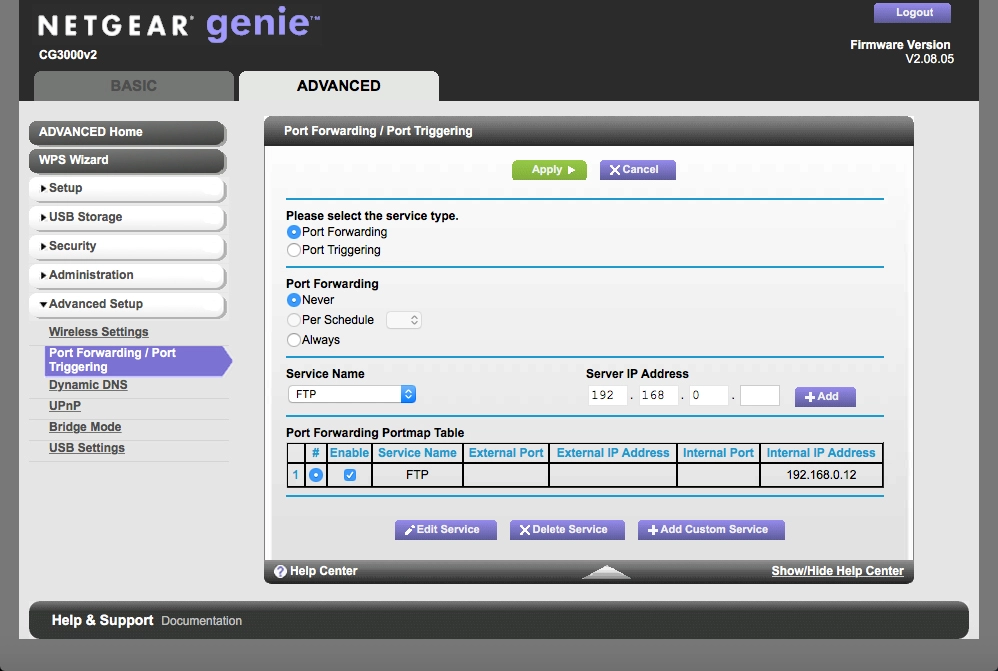998x671 pixels.
Task: Click Delete Service
Action: (x=567, y=530)
